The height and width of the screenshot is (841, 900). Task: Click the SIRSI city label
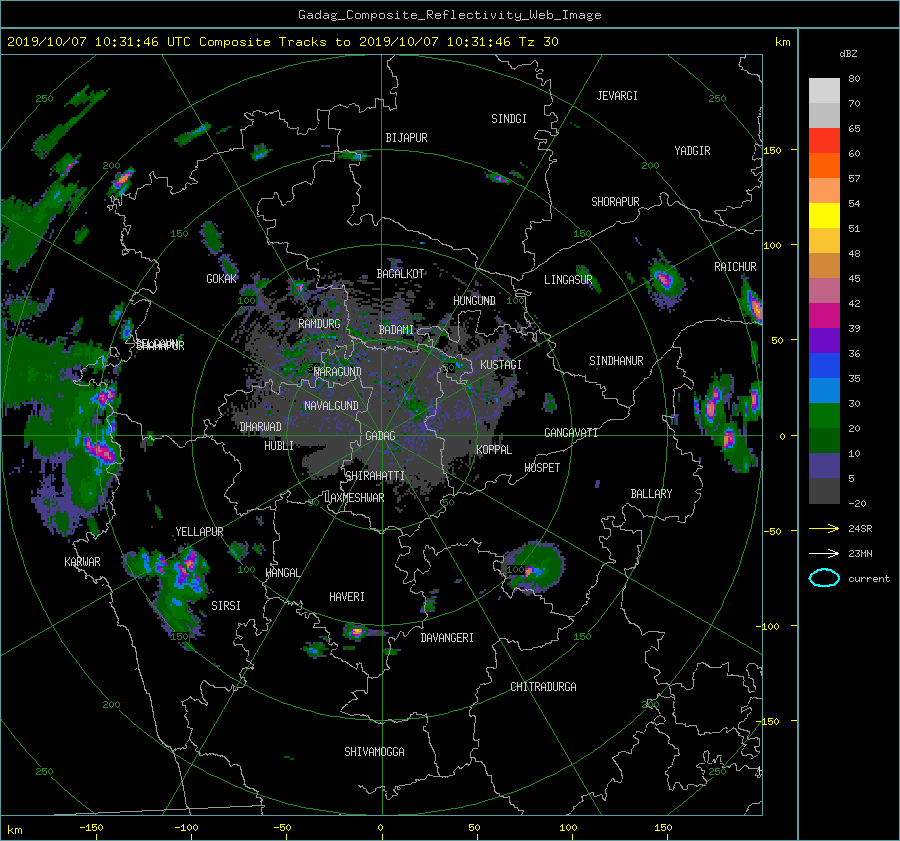[x=226, y=606]
